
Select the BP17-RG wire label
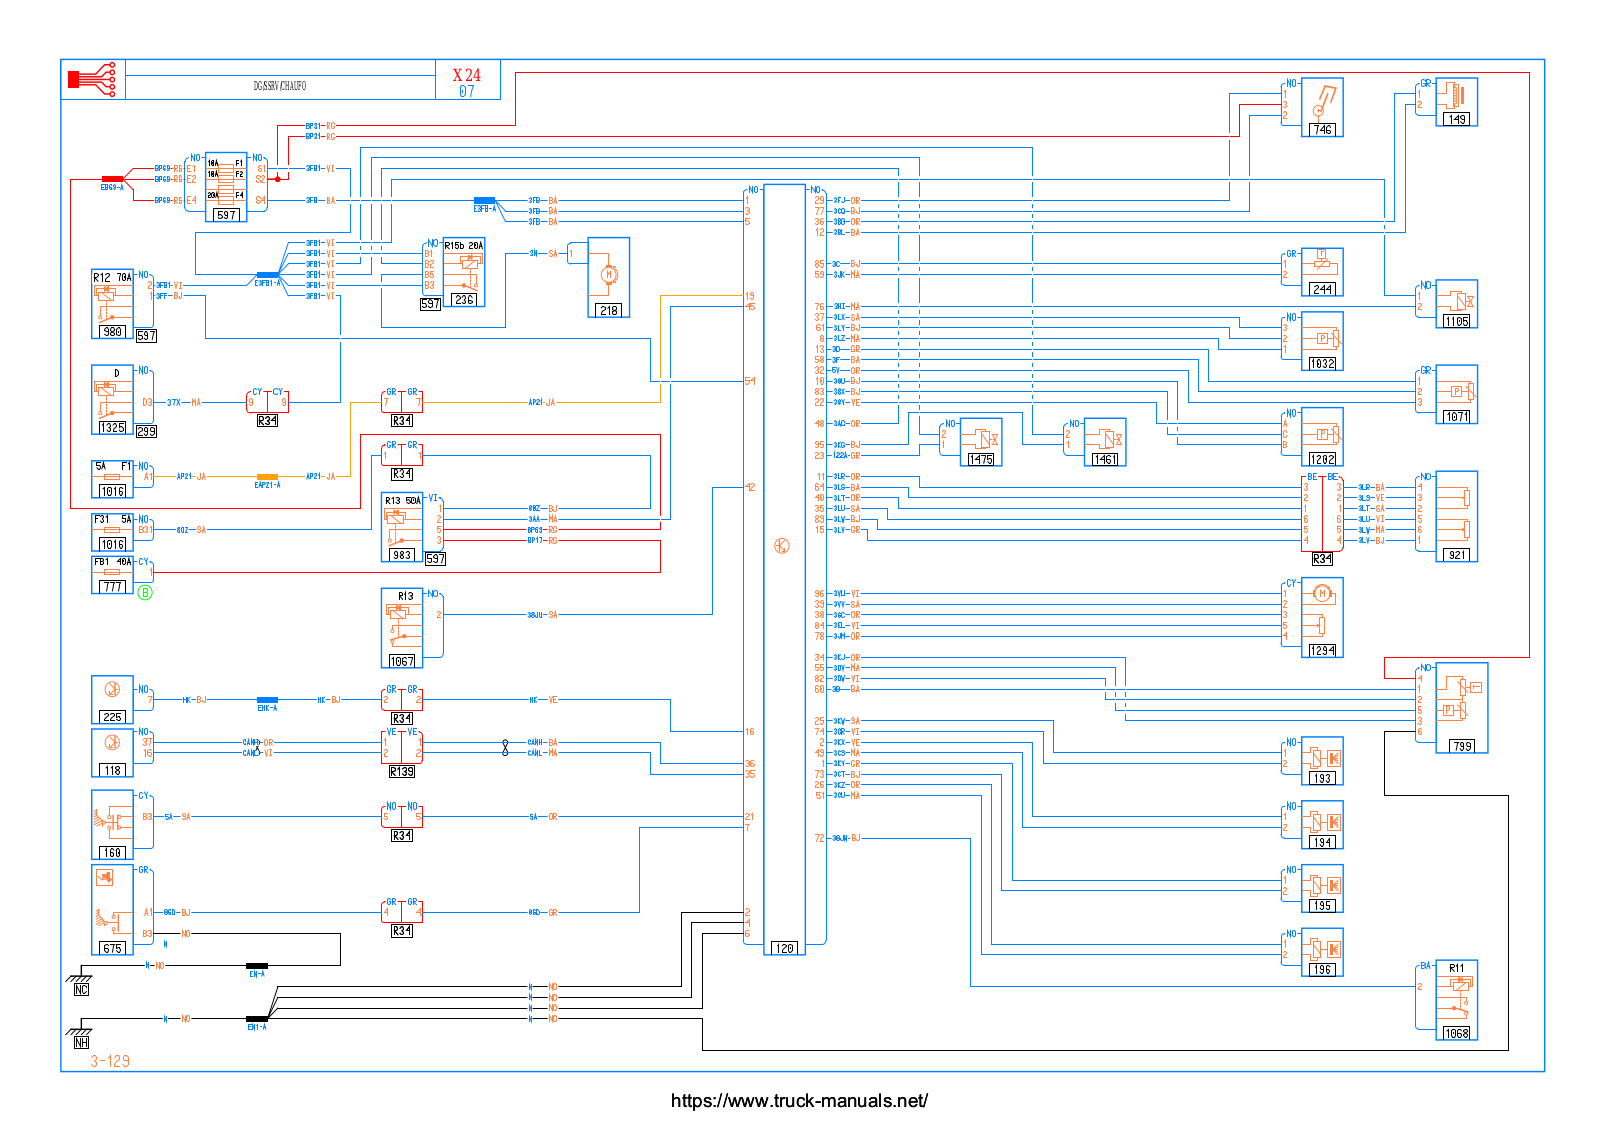(542, 541)
